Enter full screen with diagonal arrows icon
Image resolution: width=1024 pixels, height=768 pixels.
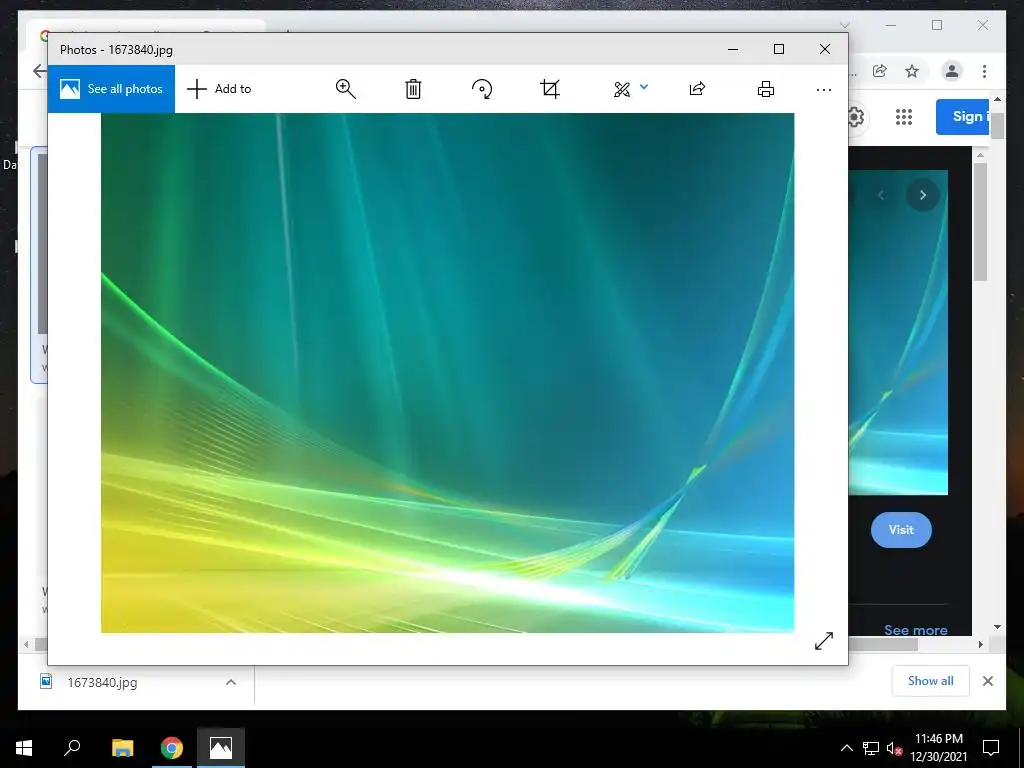[x=824, y=641]
